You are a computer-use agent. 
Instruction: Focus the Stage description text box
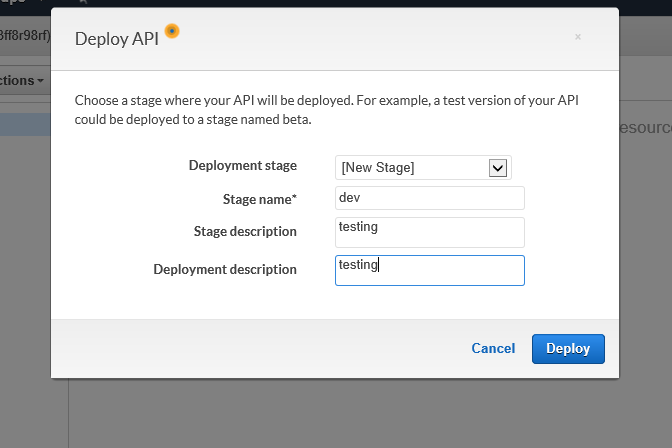click(429, 232)
